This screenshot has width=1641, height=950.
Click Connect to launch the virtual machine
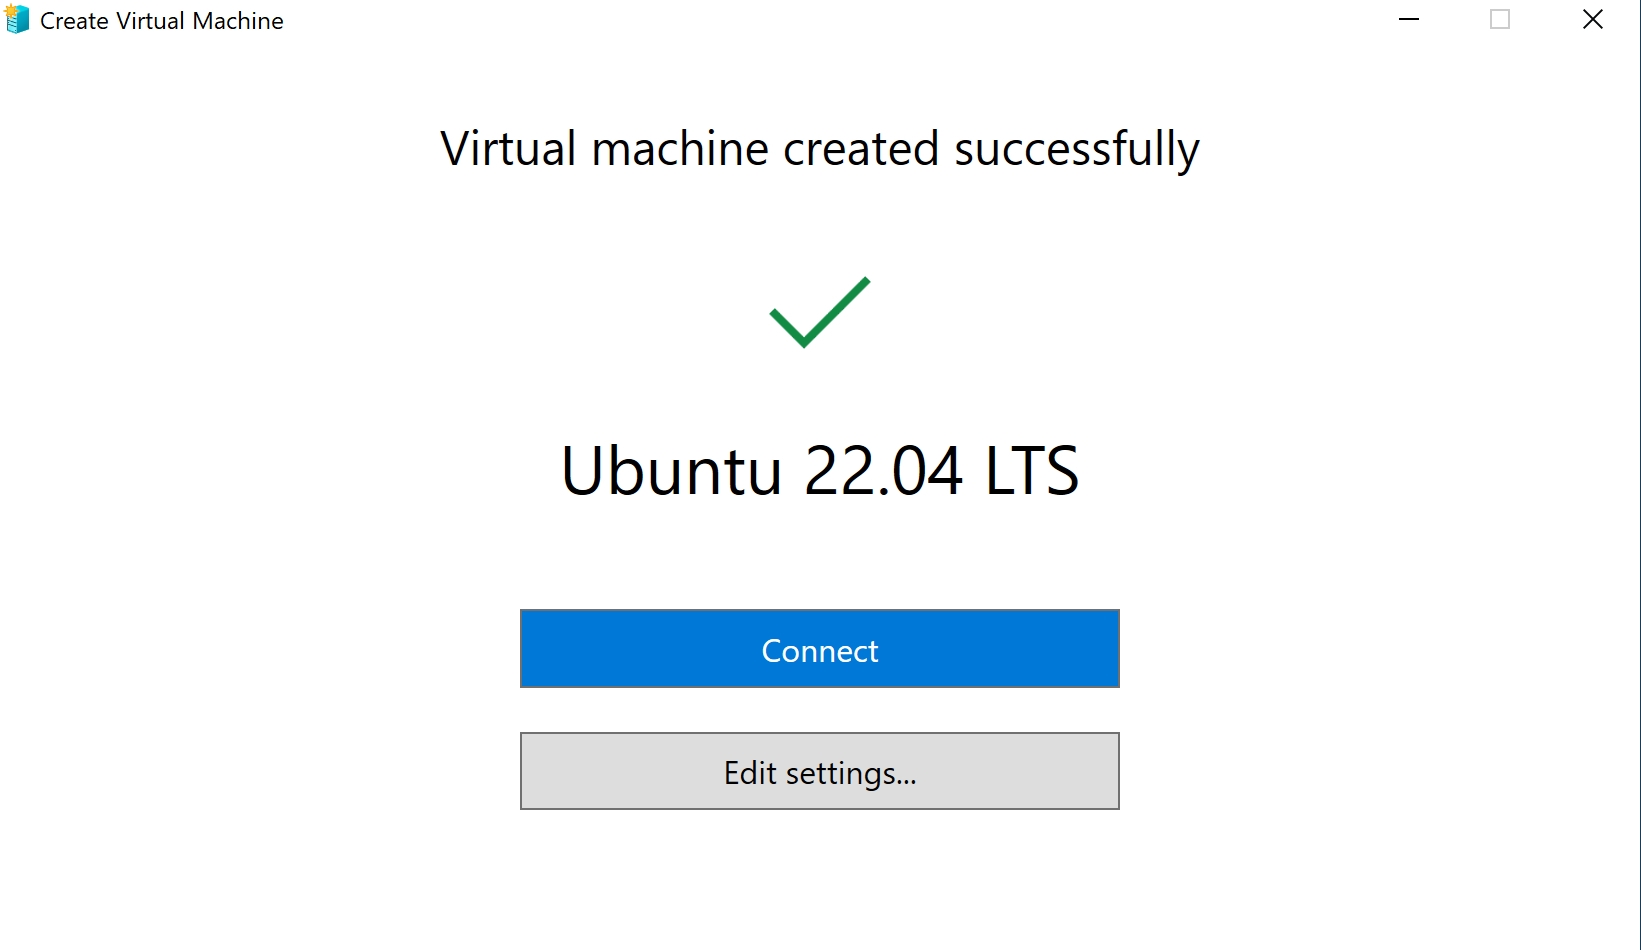click(819, 649)
